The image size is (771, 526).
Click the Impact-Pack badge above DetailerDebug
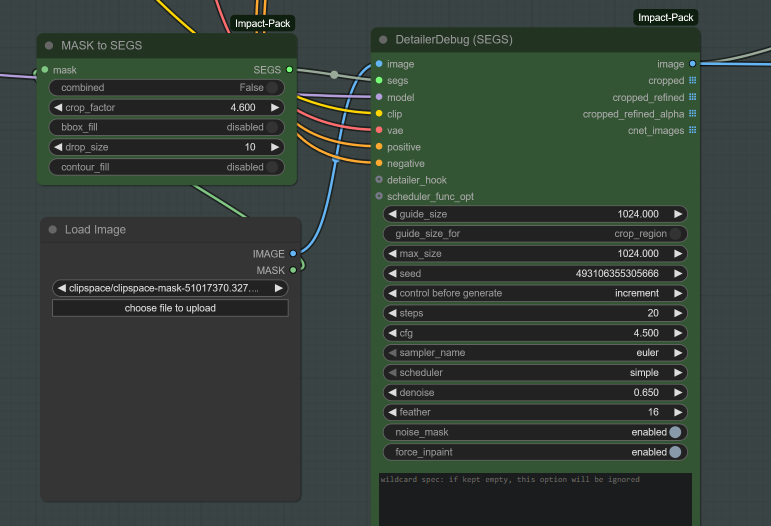coord(665,17)
